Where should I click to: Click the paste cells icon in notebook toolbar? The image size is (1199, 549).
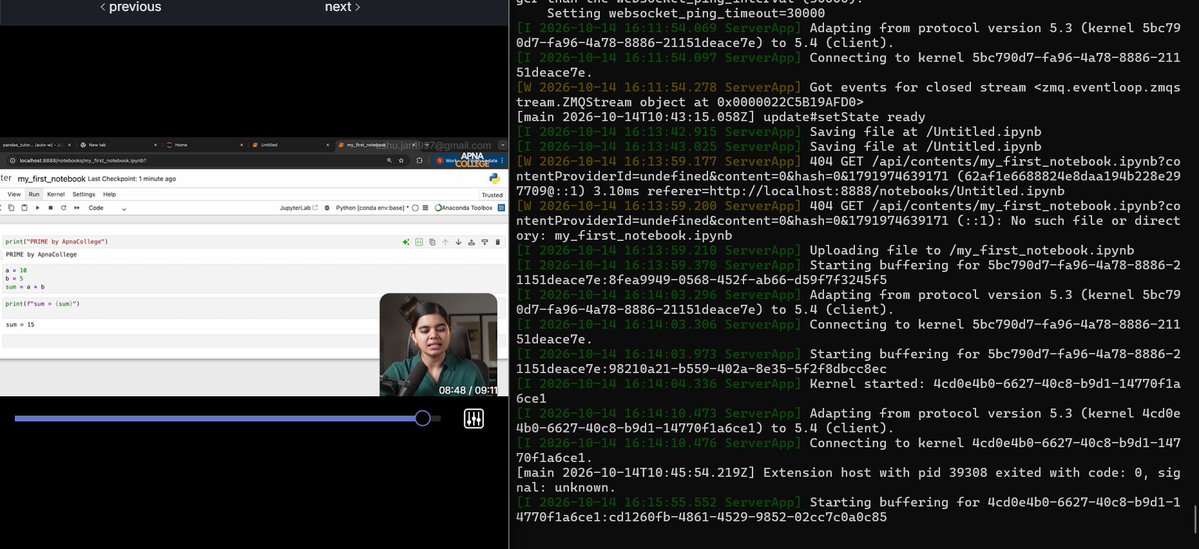[24, 208]
